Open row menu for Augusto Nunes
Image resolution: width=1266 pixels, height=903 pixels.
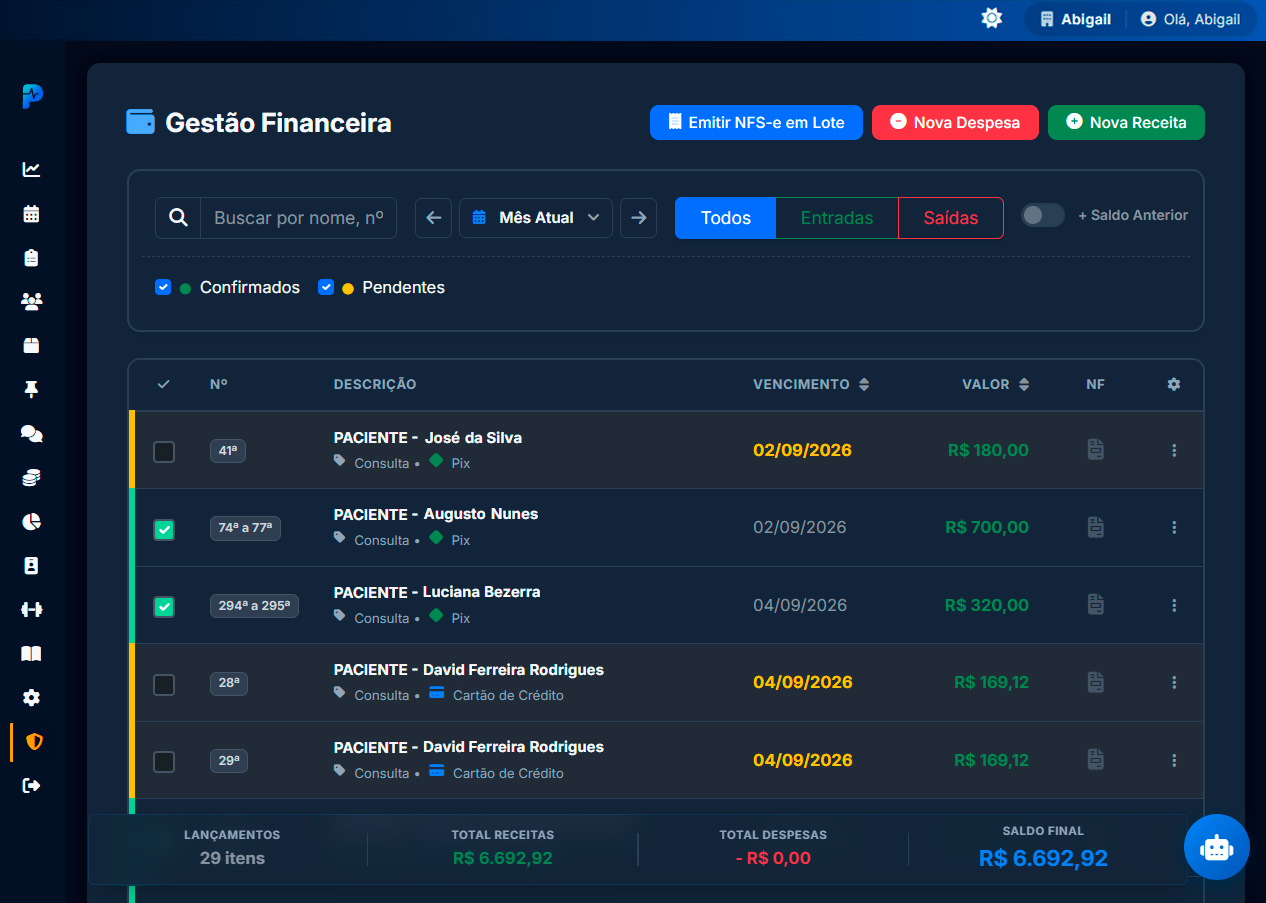tap(1174, 527)
